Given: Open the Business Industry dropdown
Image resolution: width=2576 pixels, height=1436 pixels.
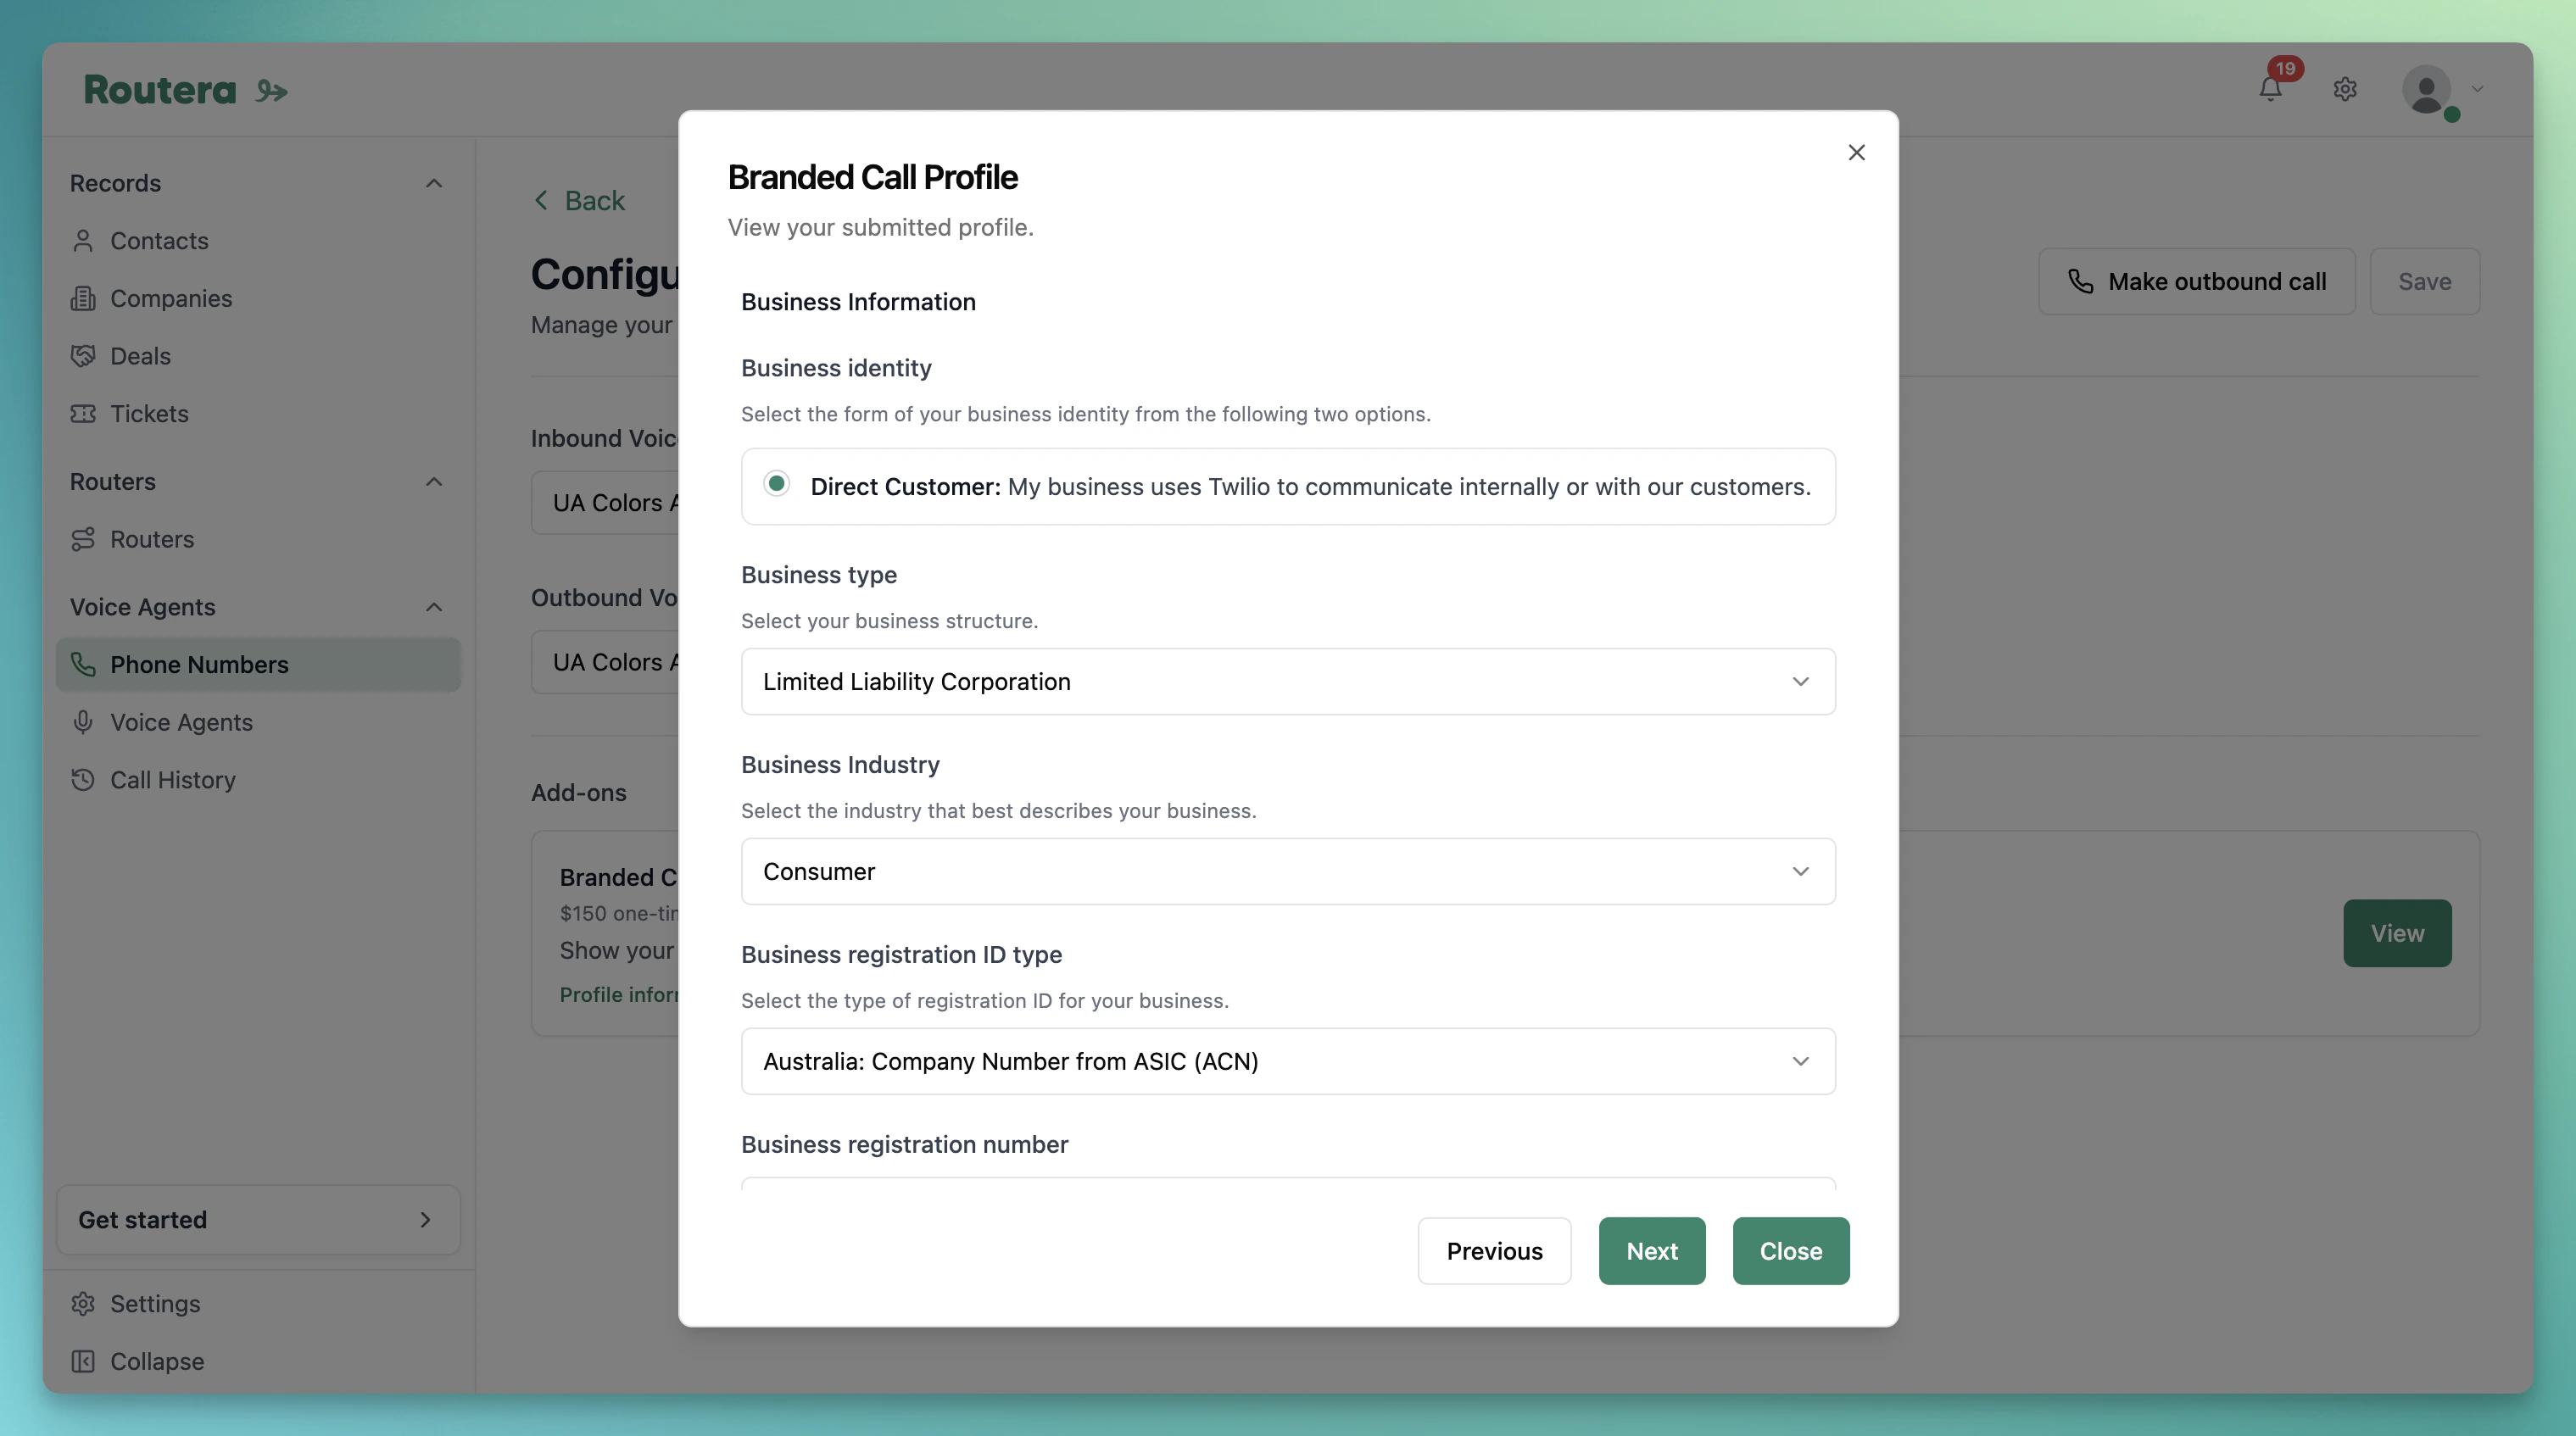Looking at the screenshot, I should click(x=1288, y=871).
